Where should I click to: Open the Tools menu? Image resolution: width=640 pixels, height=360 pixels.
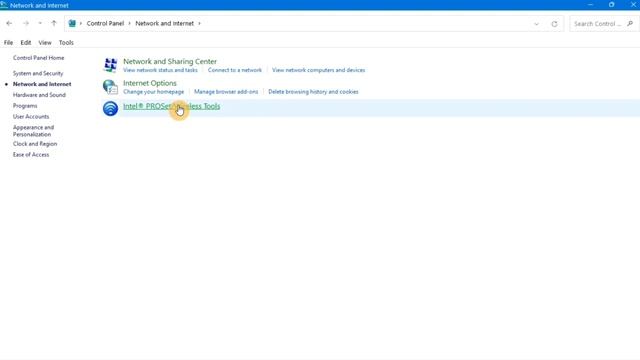[66, 42]
